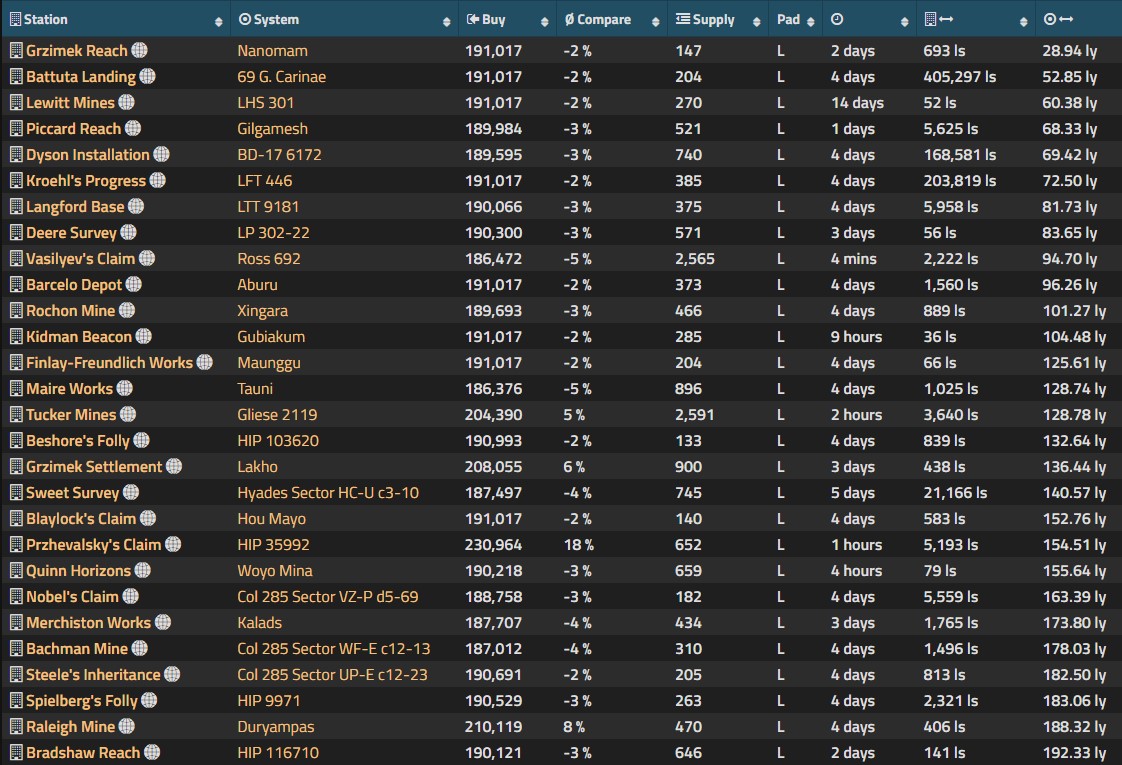Viewport: 1122px width, 765px height.
Task: Click the planet icon beside Dyson Installation
Action: tap(162, 154)
